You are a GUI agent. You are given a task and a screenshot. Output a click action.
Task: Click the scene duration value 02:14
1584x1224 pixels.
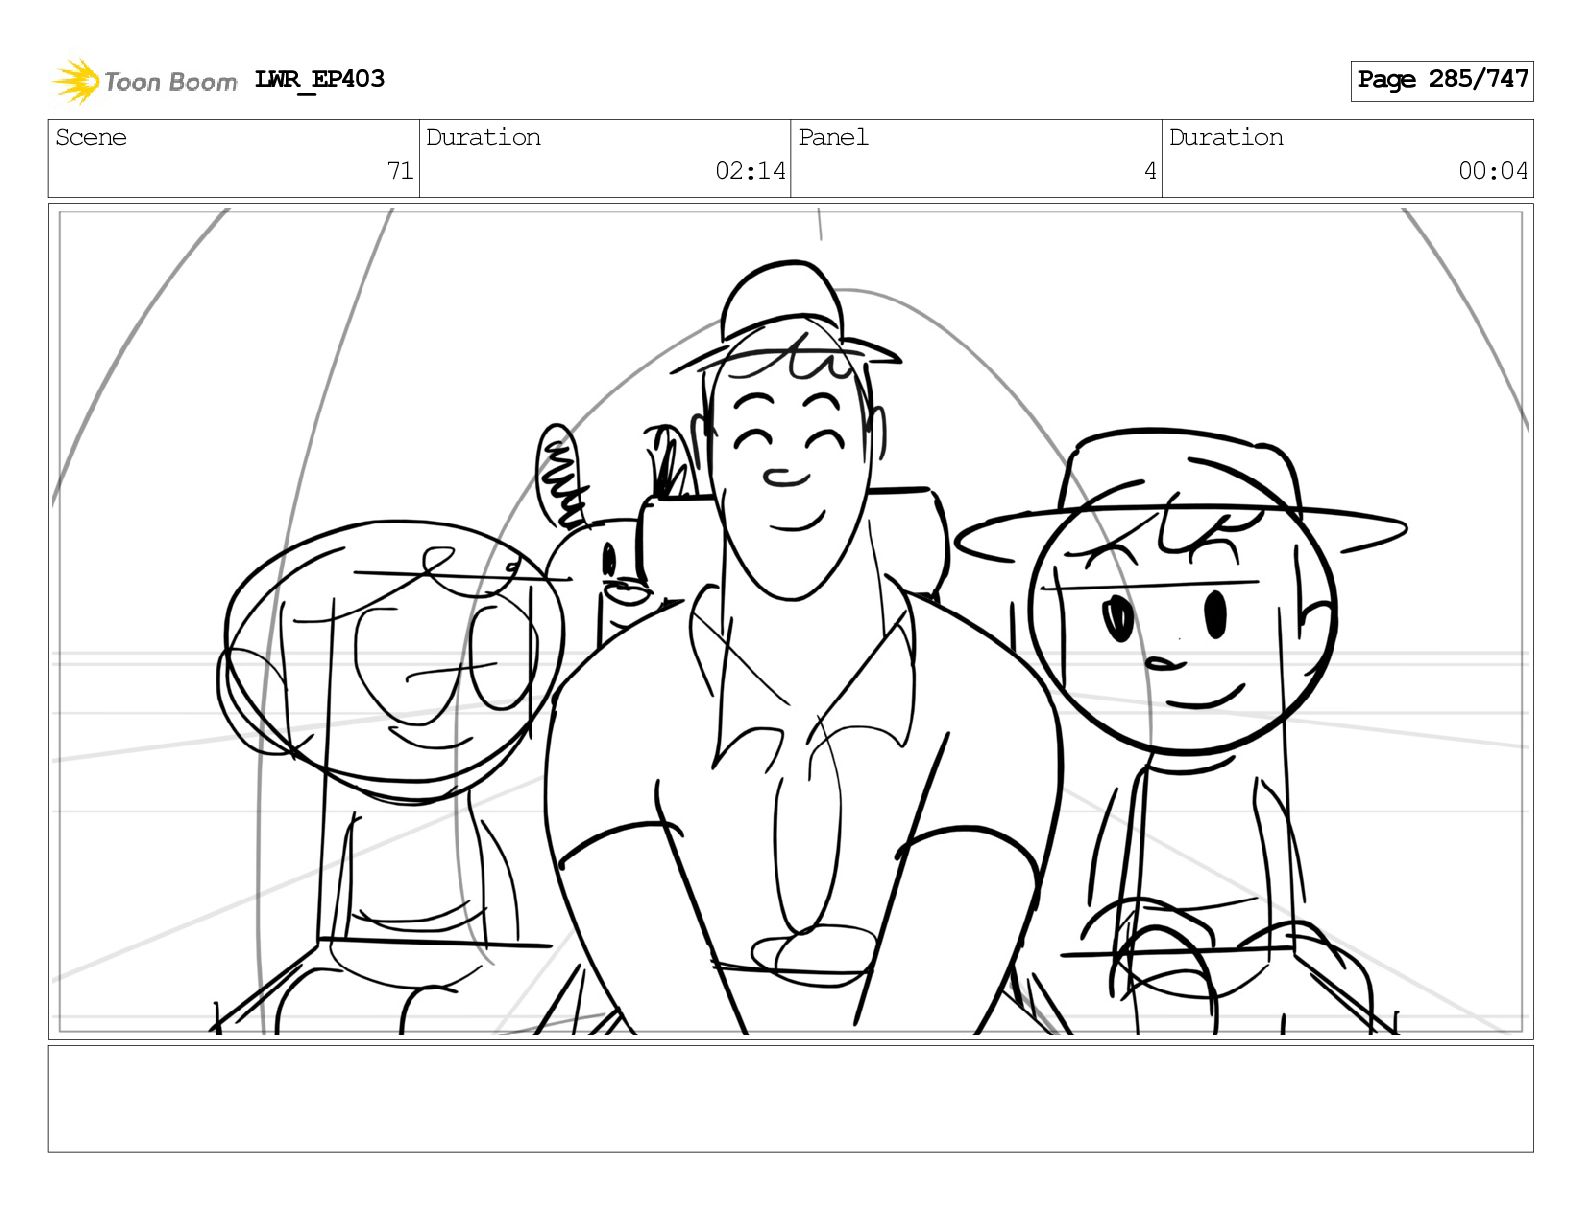[x=750, y=171]
